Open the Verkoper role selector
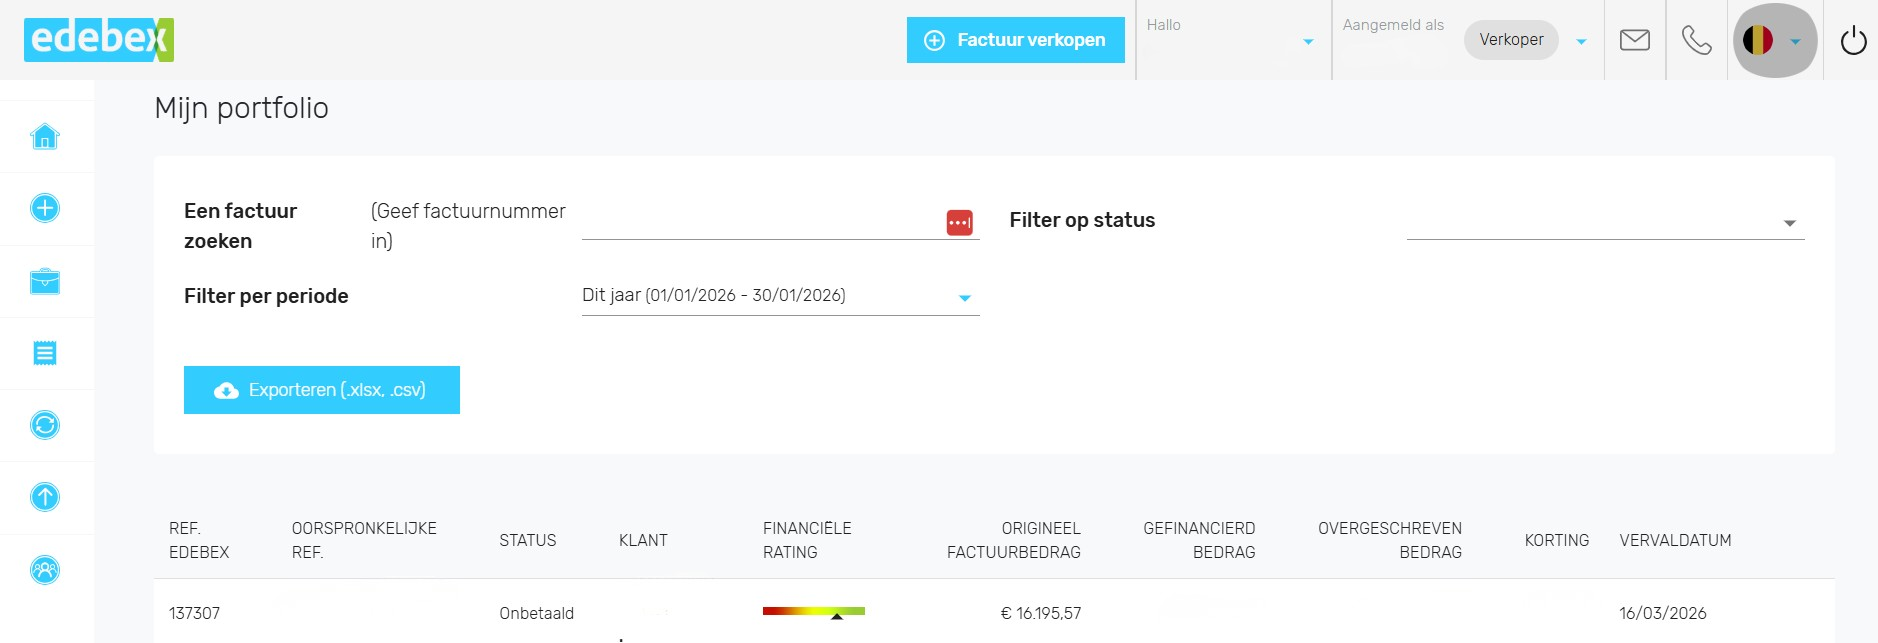Viewport: 1878px width, 643px height. (x=1525, y=40)
